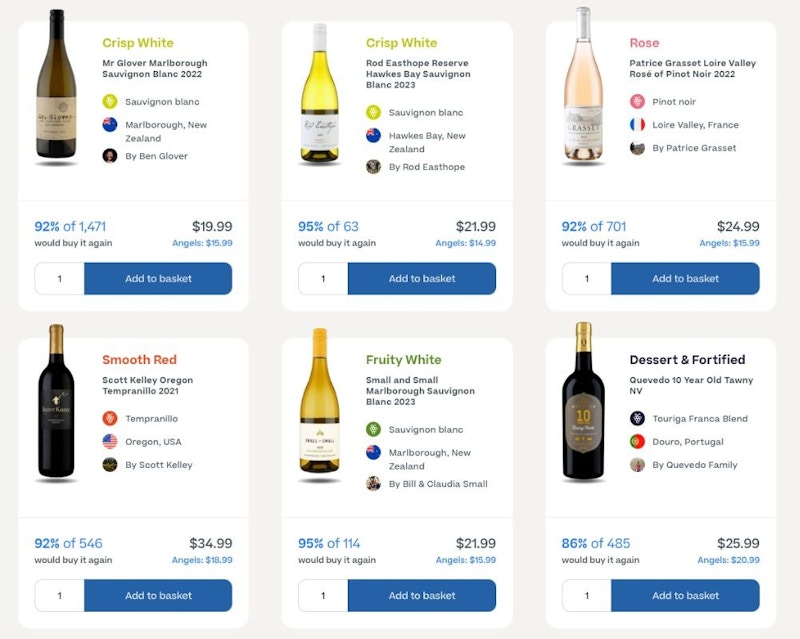Click the Ben Glover winemaker avatar
The width and height of the screenshot is (800, 639).
point(110,156)
